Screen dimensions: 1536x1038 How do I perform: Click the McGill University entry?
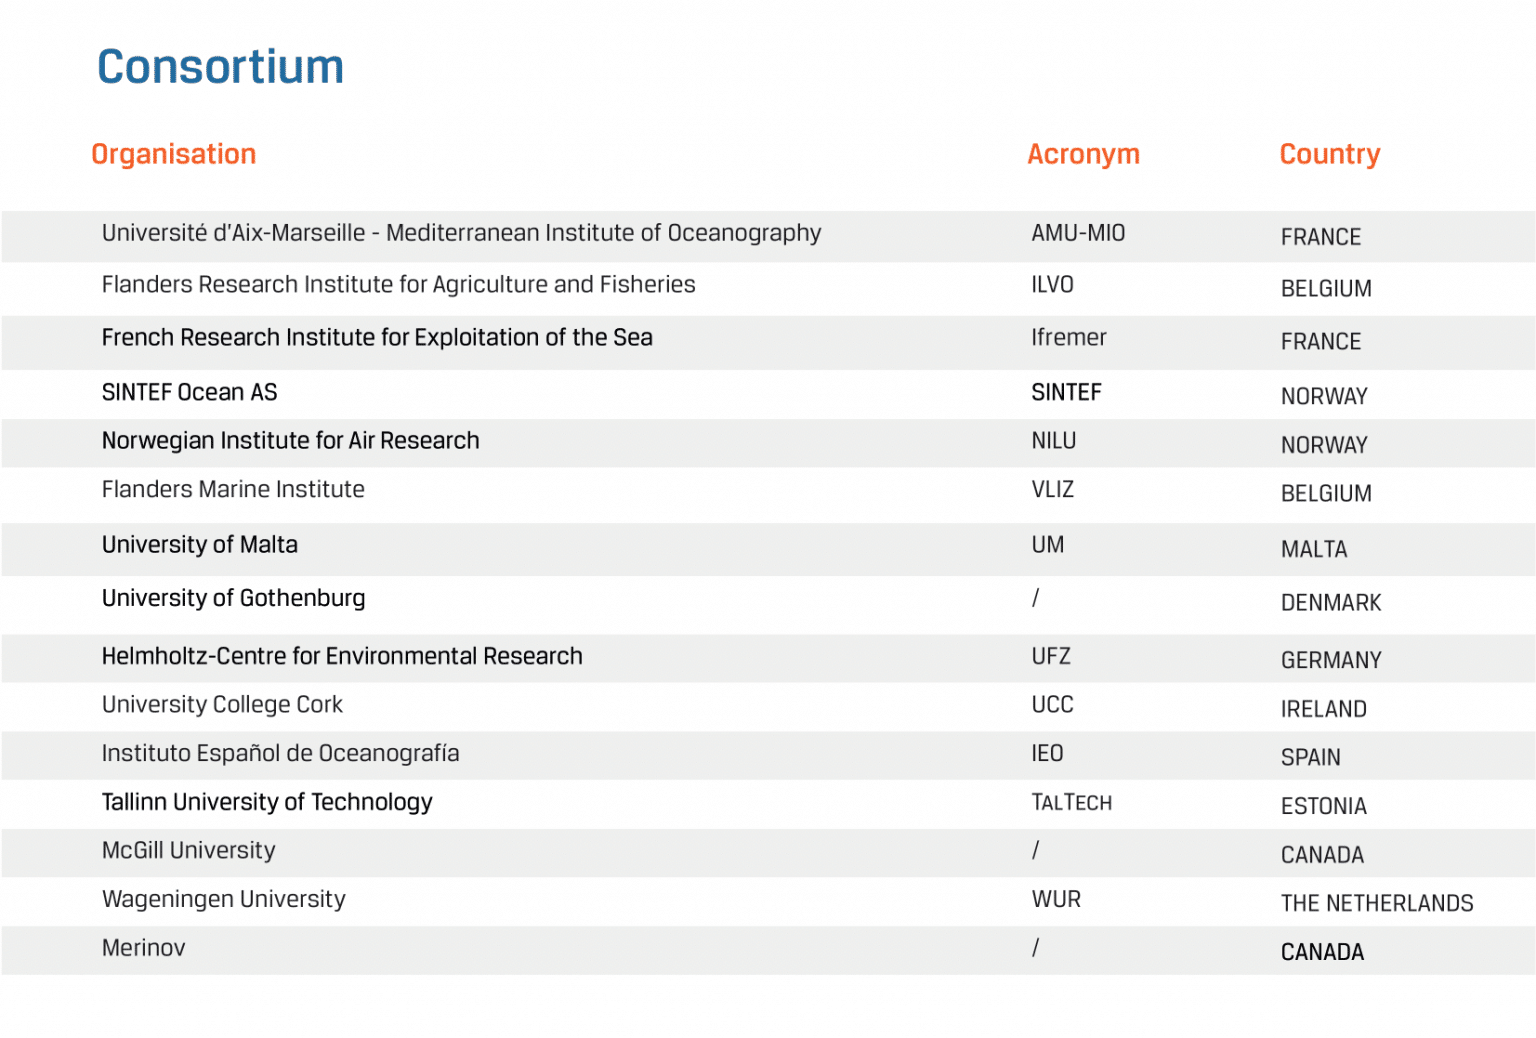[188, 851]
